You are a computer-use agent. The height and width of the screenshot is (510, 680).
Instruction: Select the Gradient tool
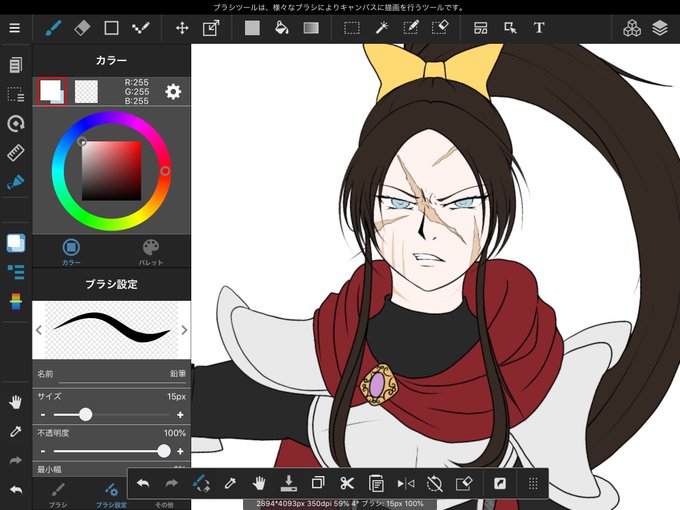(311, 28)
